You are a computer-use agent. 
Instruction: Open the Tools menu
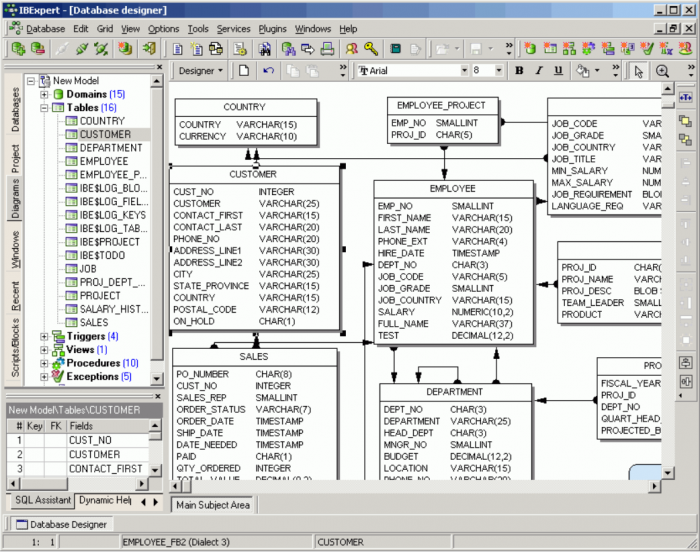point(198,29)
